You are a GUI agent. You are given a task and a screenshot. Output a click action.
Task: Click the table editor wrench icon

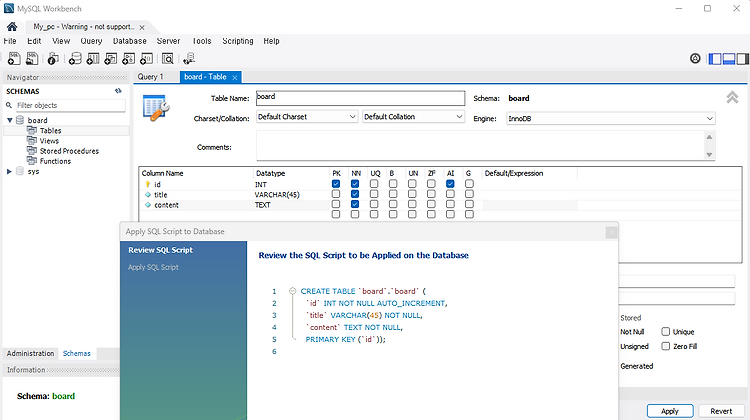(156, 108)
